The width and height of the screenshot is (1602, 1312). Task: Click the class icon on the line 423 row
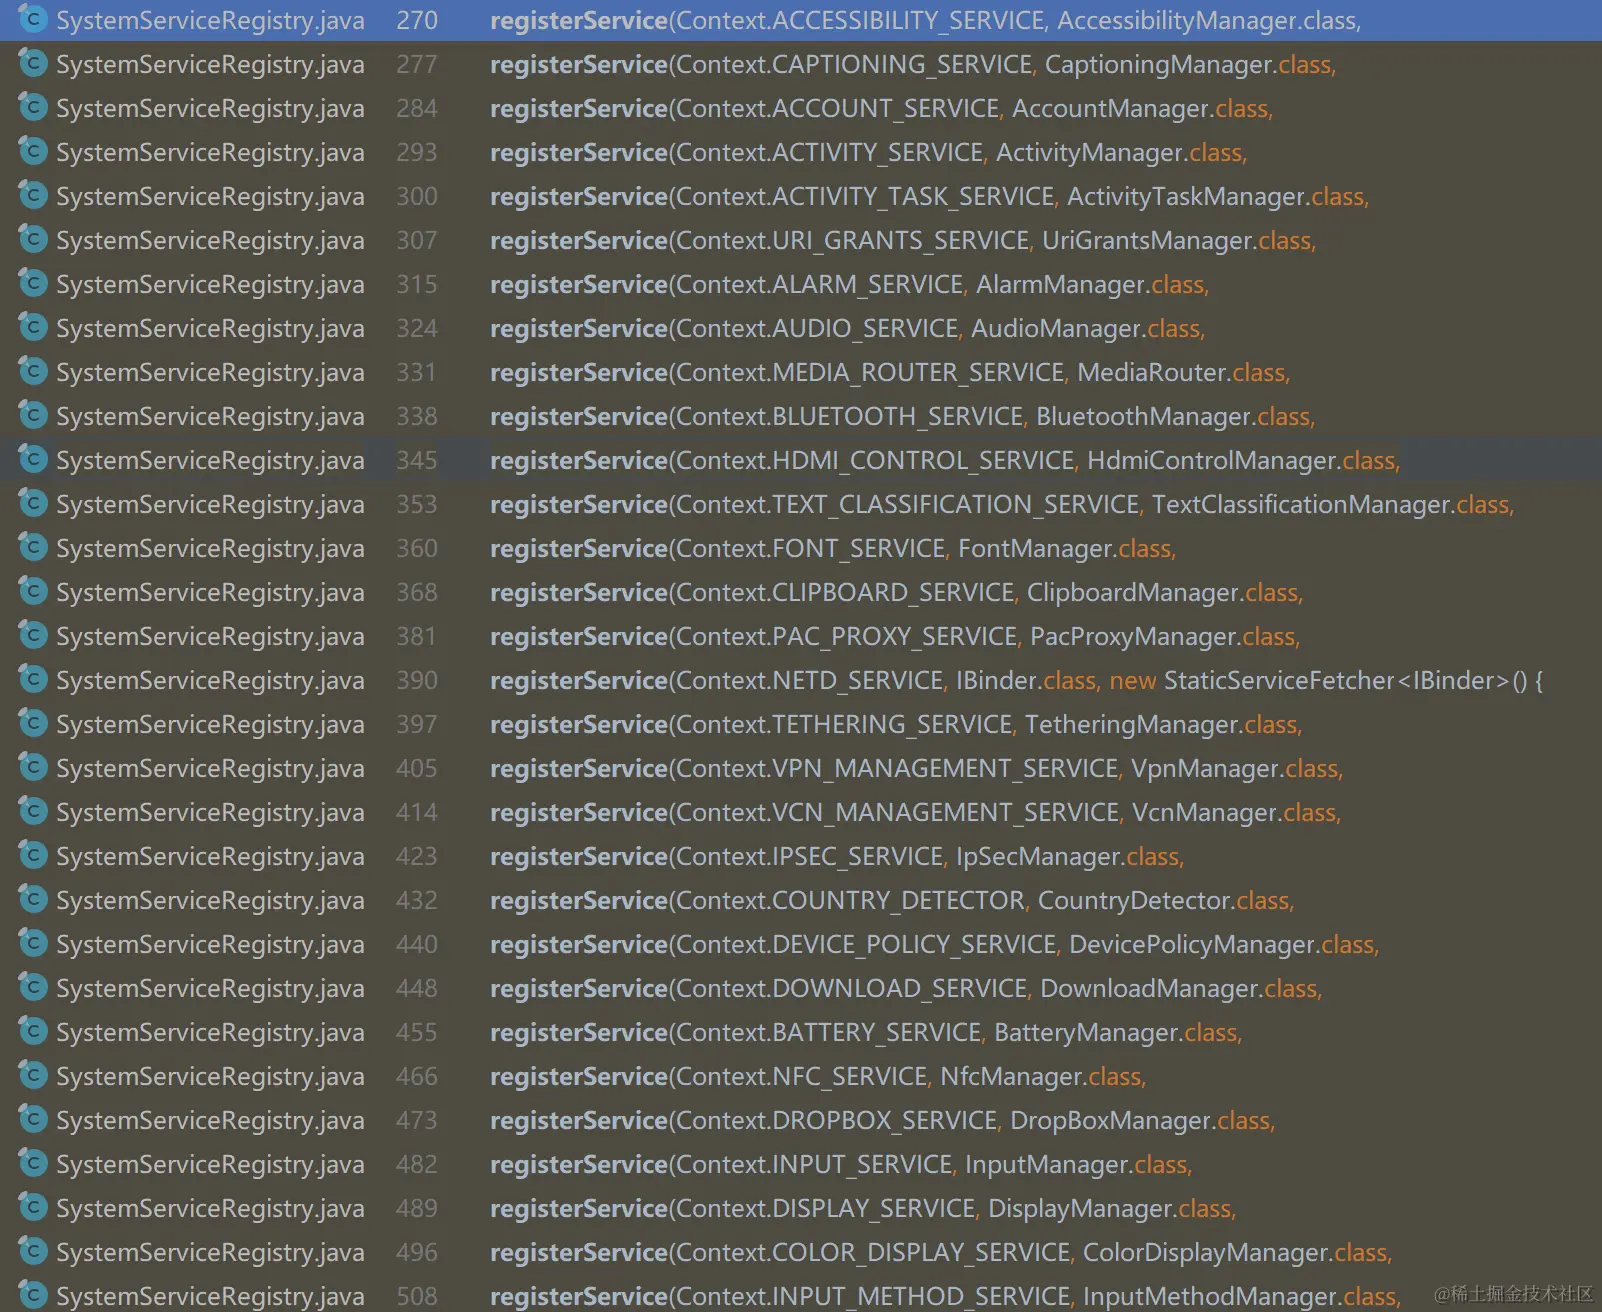coord(33,856)
